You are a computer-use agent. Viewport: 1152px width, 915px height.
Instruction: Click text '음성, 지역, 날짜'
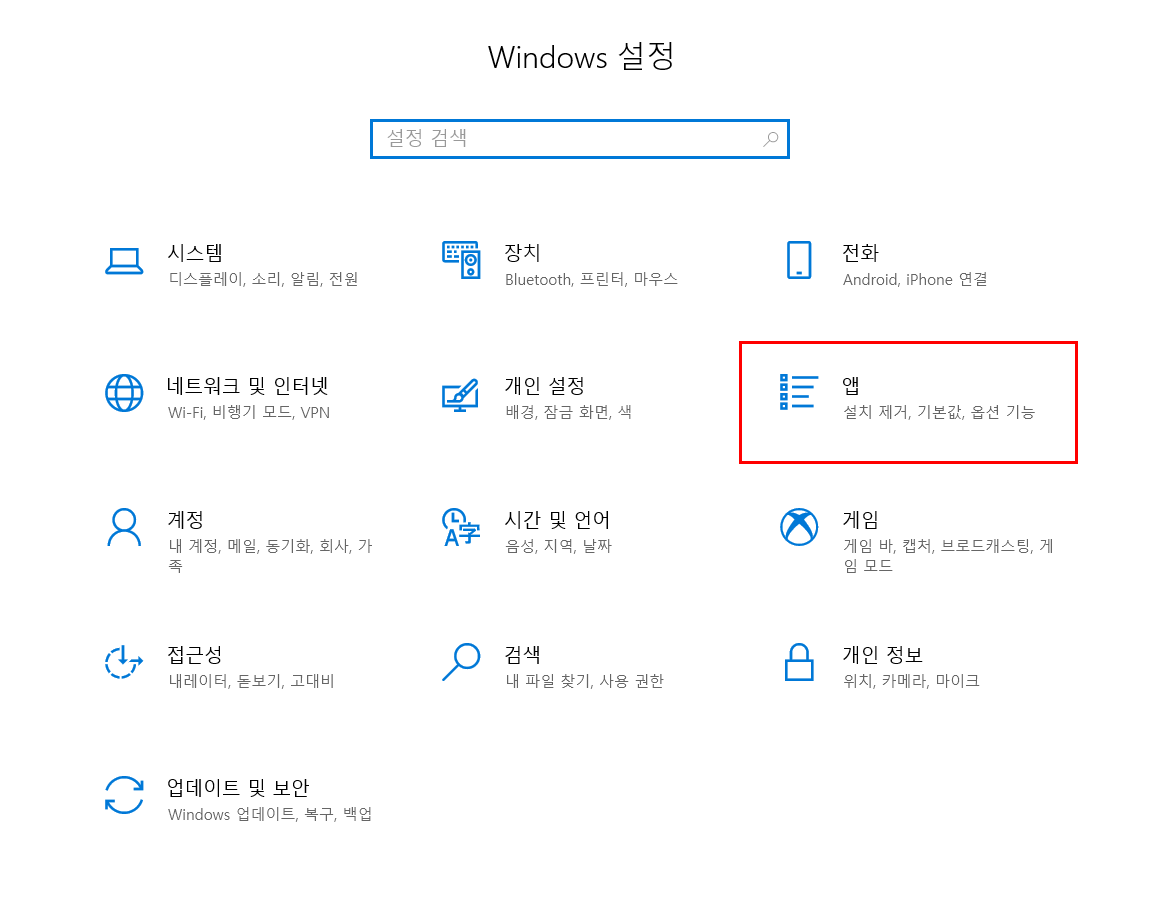click(558, 546)
